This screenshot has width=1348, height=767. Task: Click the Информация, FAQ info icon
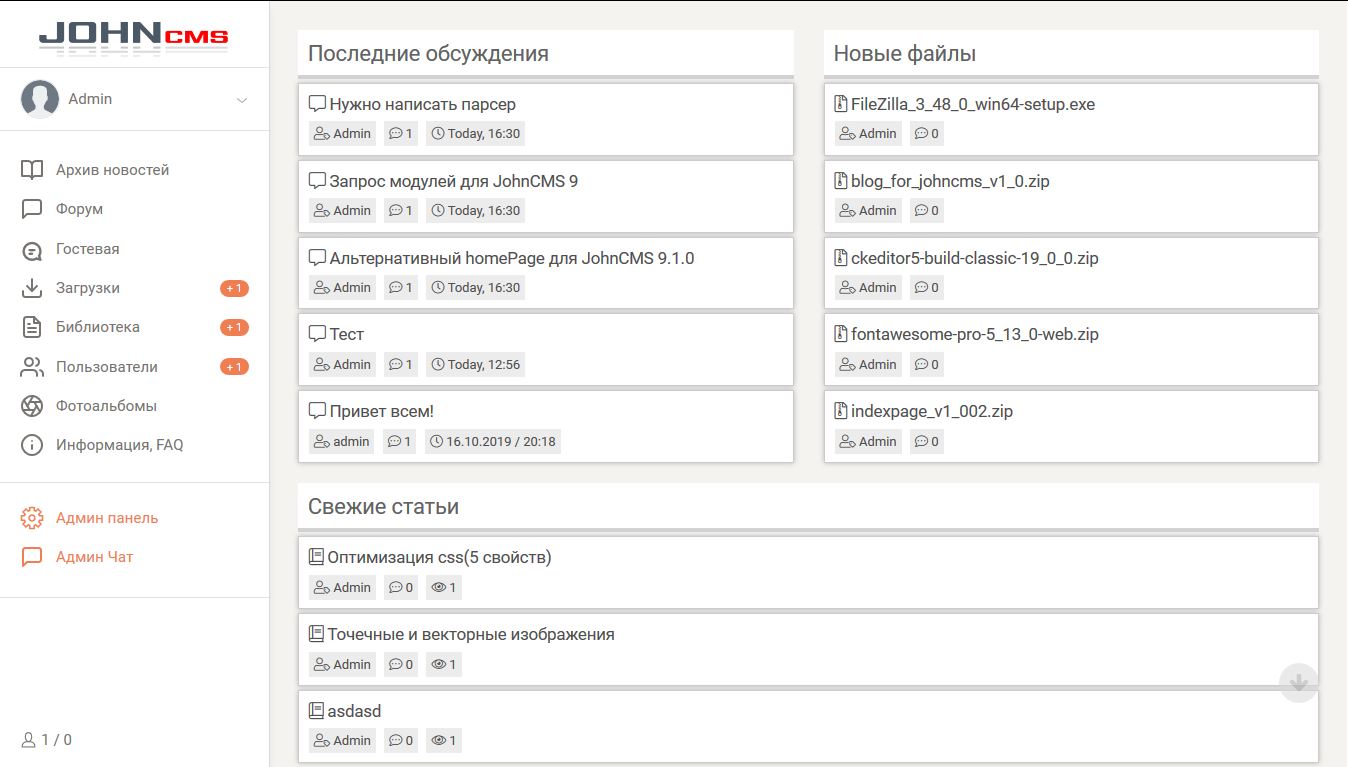tap(32, 445)
